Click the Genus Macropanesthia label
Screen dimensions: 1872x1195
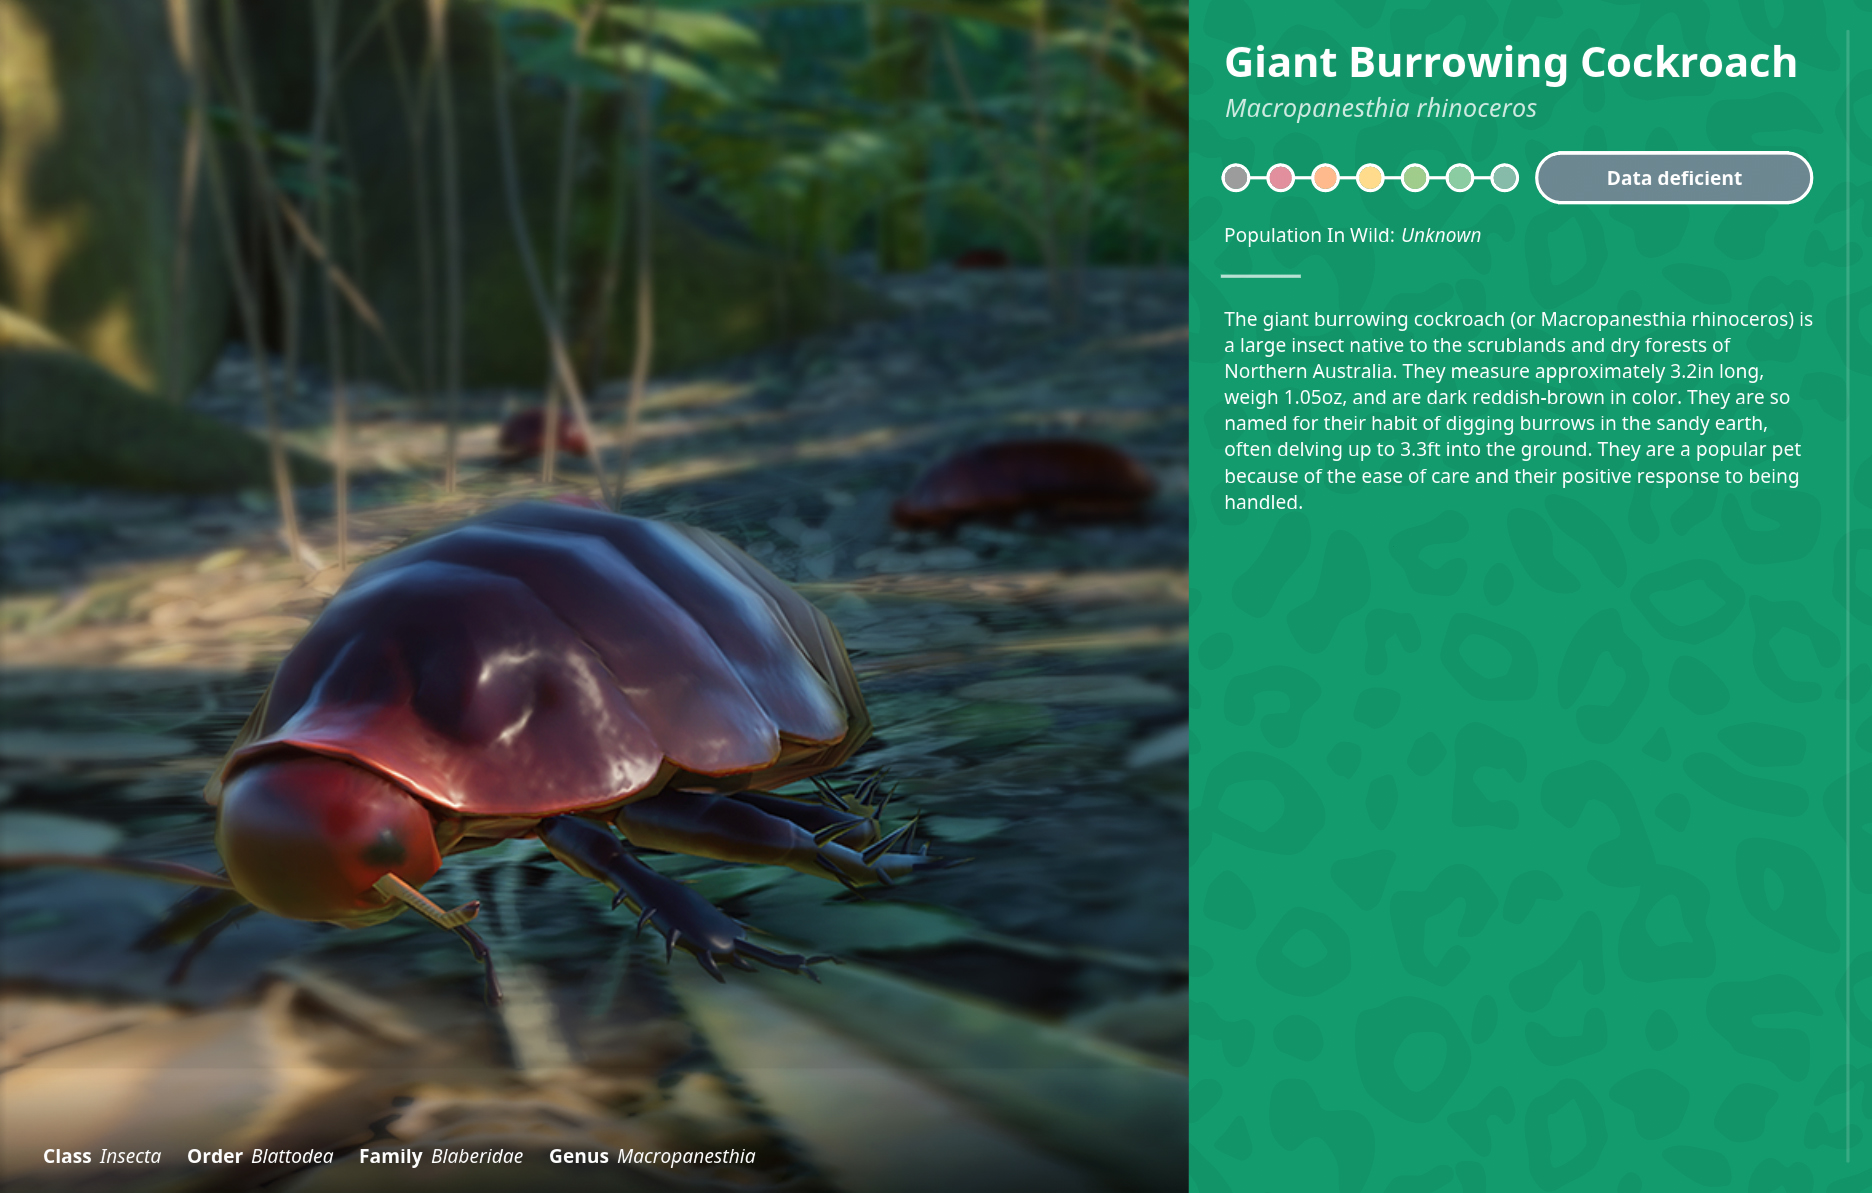(652, 1156)
